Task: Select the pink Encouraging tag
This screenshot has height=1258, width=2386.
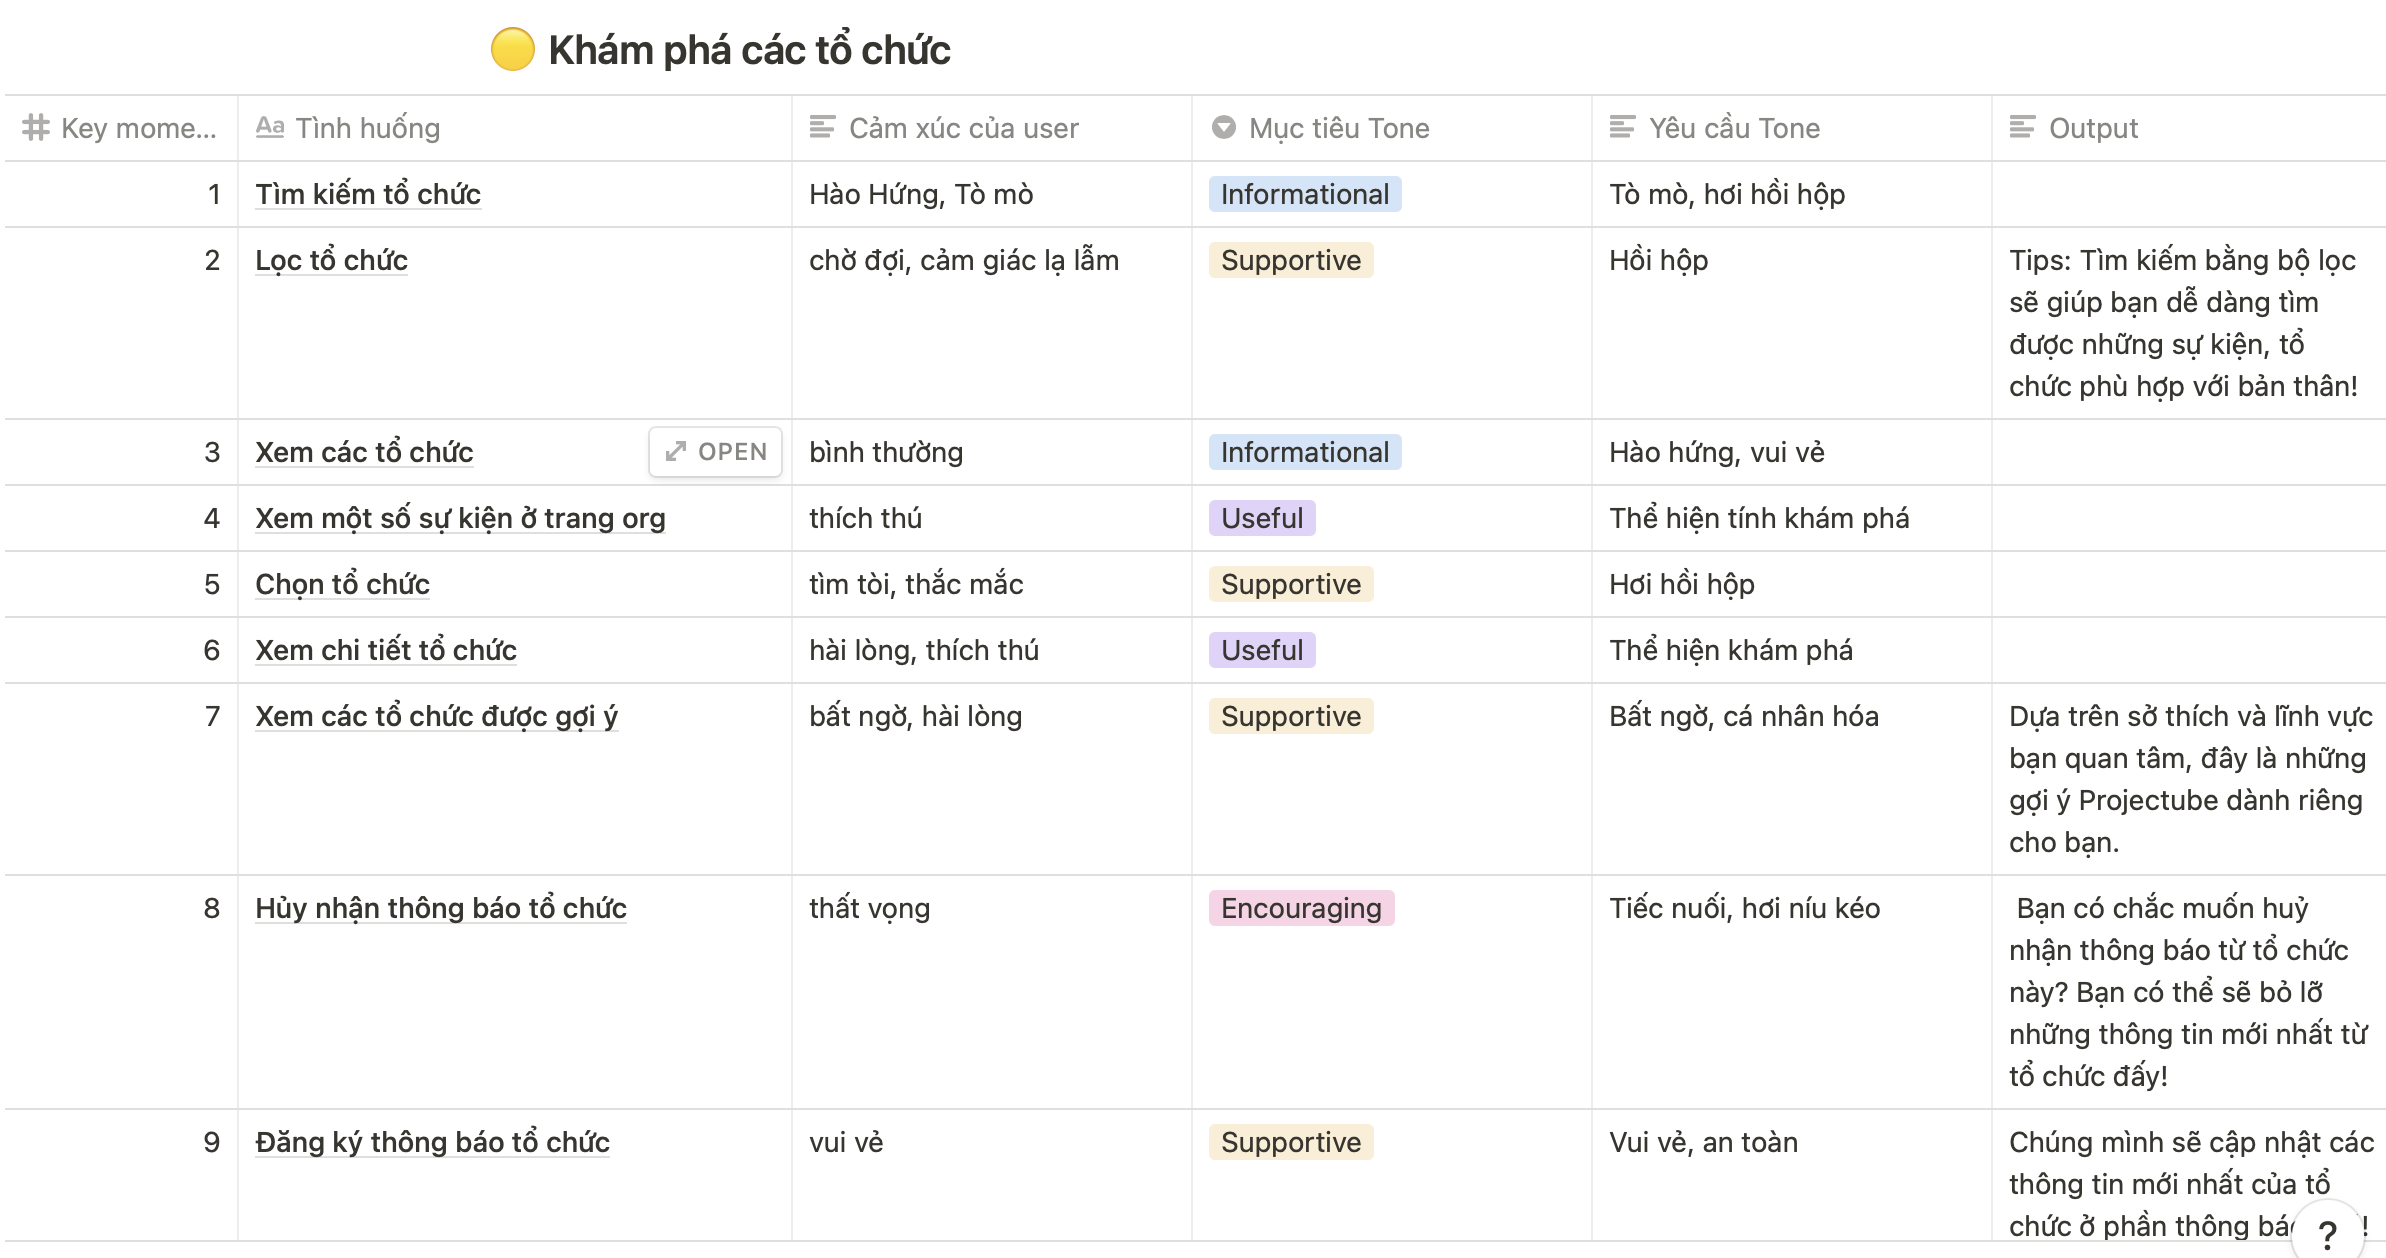Action: pos(1300,908)
